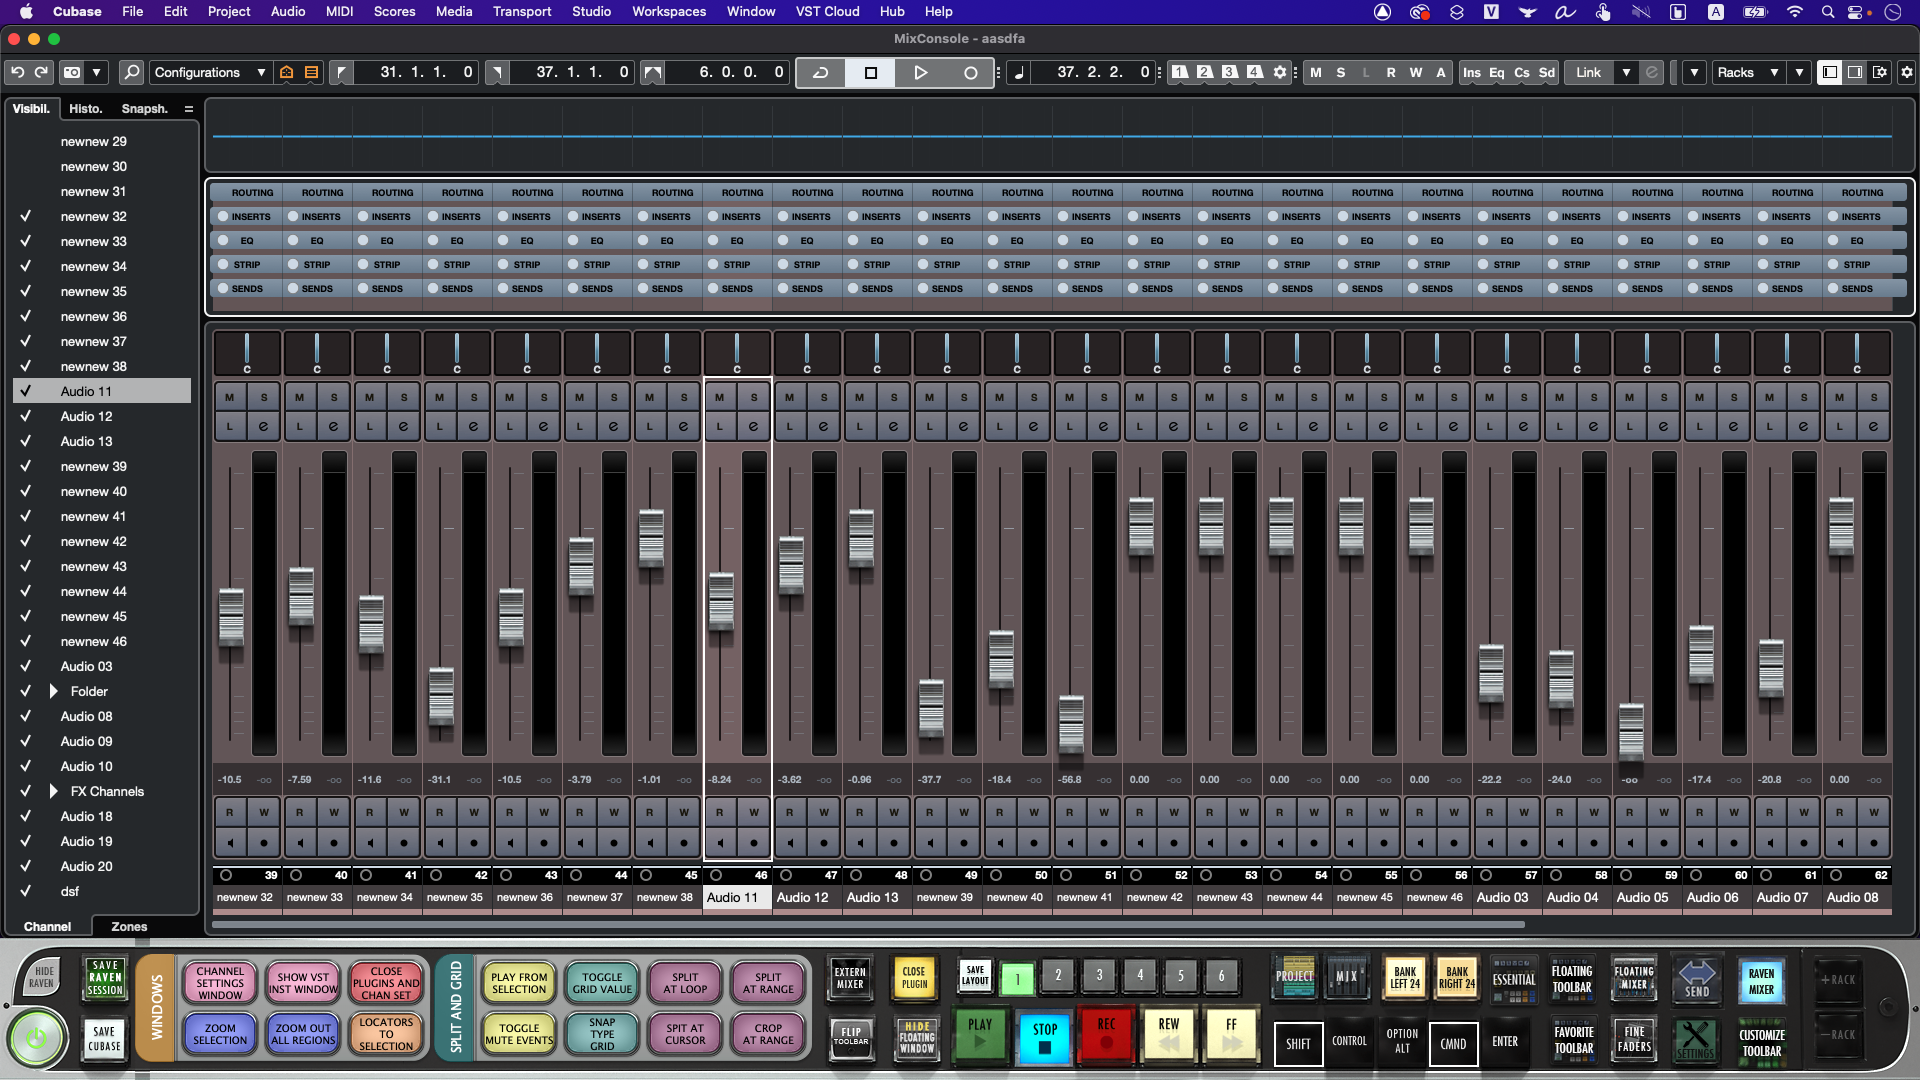This screenshot has height=1080, width=1920.
Task: Click the transport Record circle button
Action: (x=970, y=72)
